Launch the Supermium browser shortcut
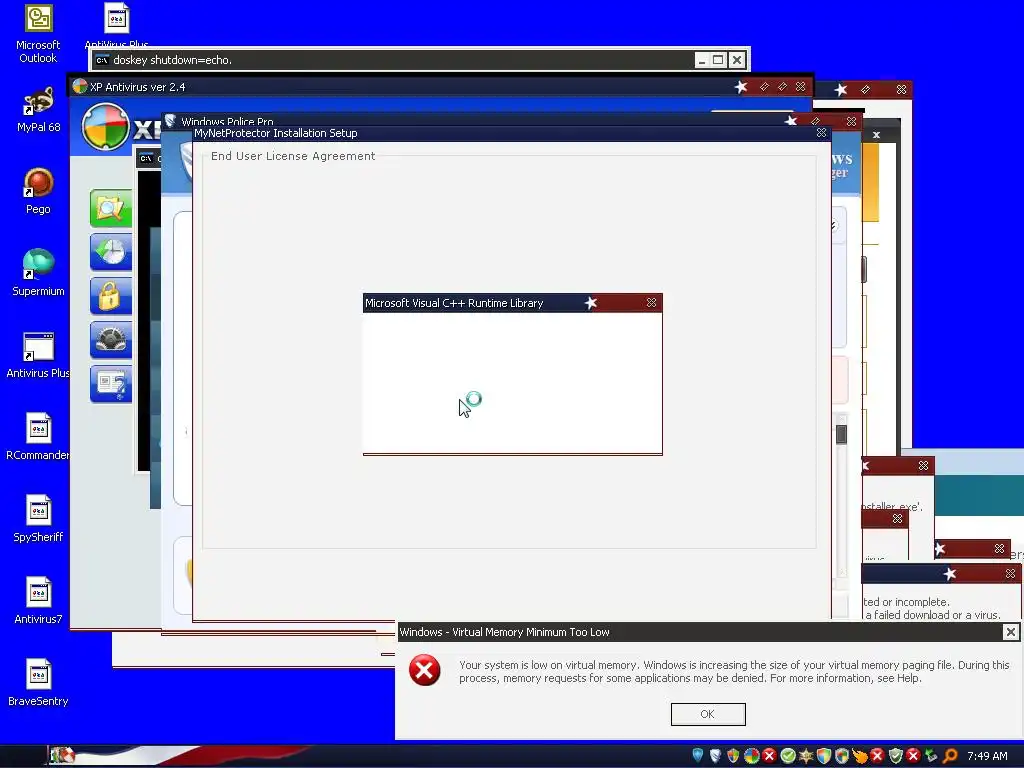Viewport: 1024px width, 768px height. 38,264
